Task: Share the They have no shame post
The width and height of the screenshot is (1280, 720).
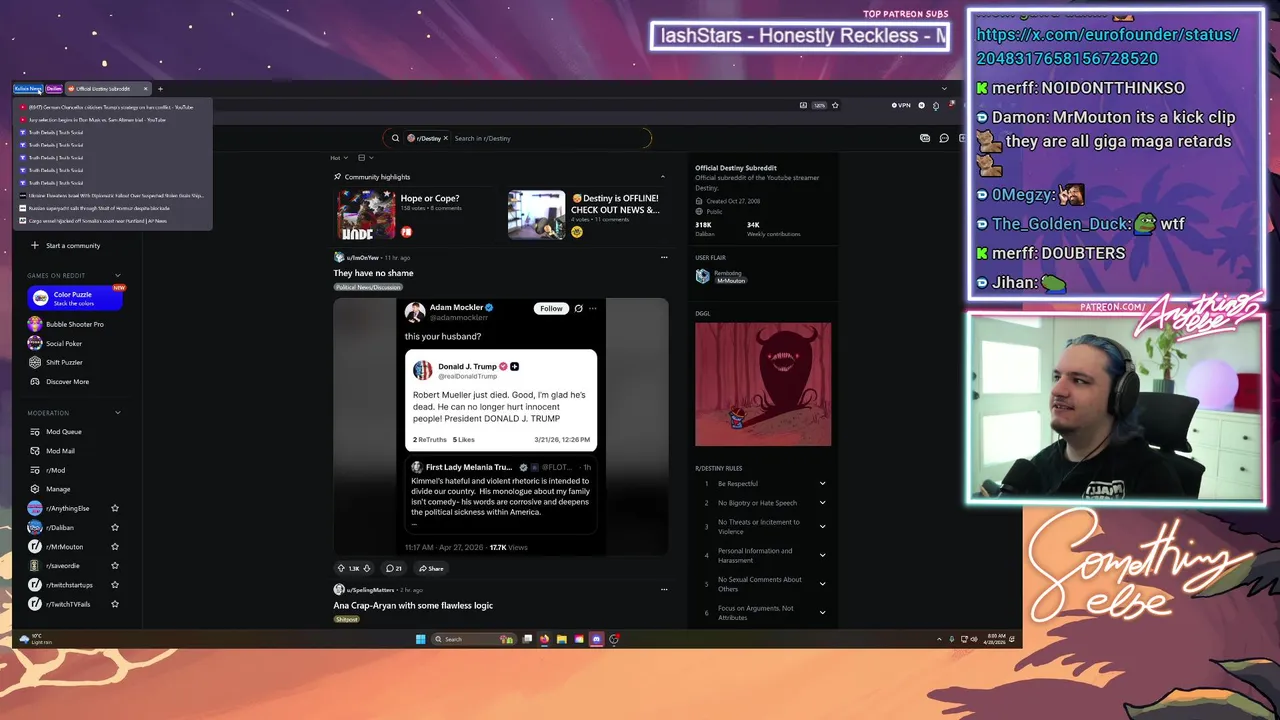Action: pyautogui.click(x=431, y=568)
